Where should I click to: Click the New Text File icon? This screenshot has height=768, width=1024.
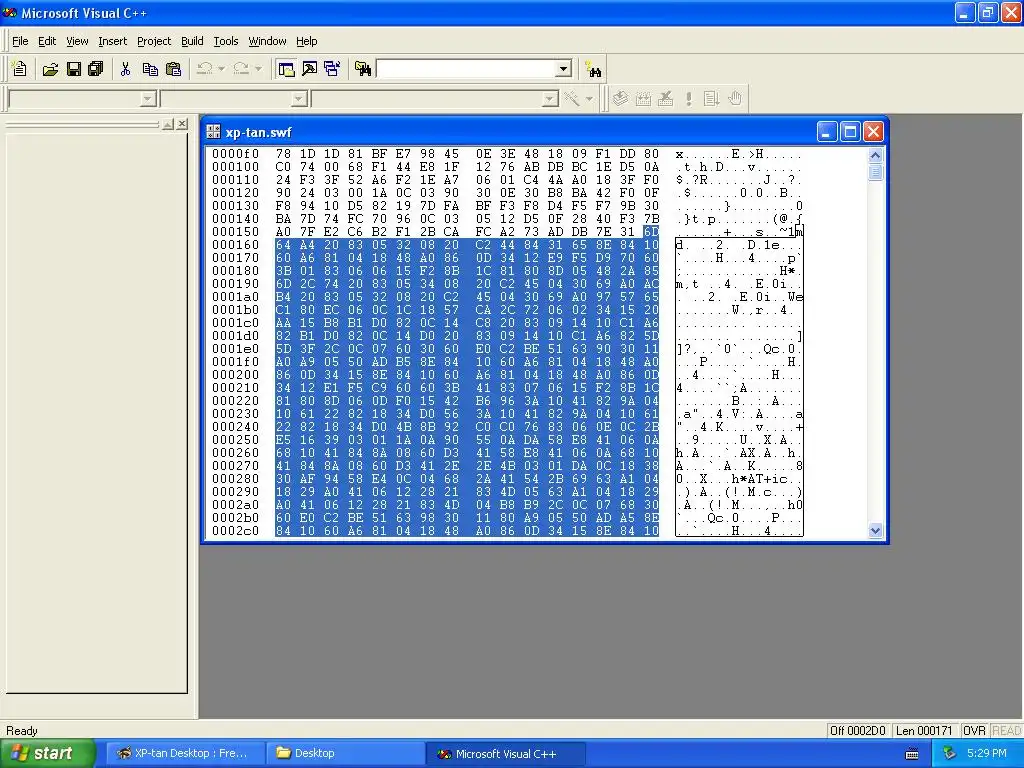[x=20, y=69]
